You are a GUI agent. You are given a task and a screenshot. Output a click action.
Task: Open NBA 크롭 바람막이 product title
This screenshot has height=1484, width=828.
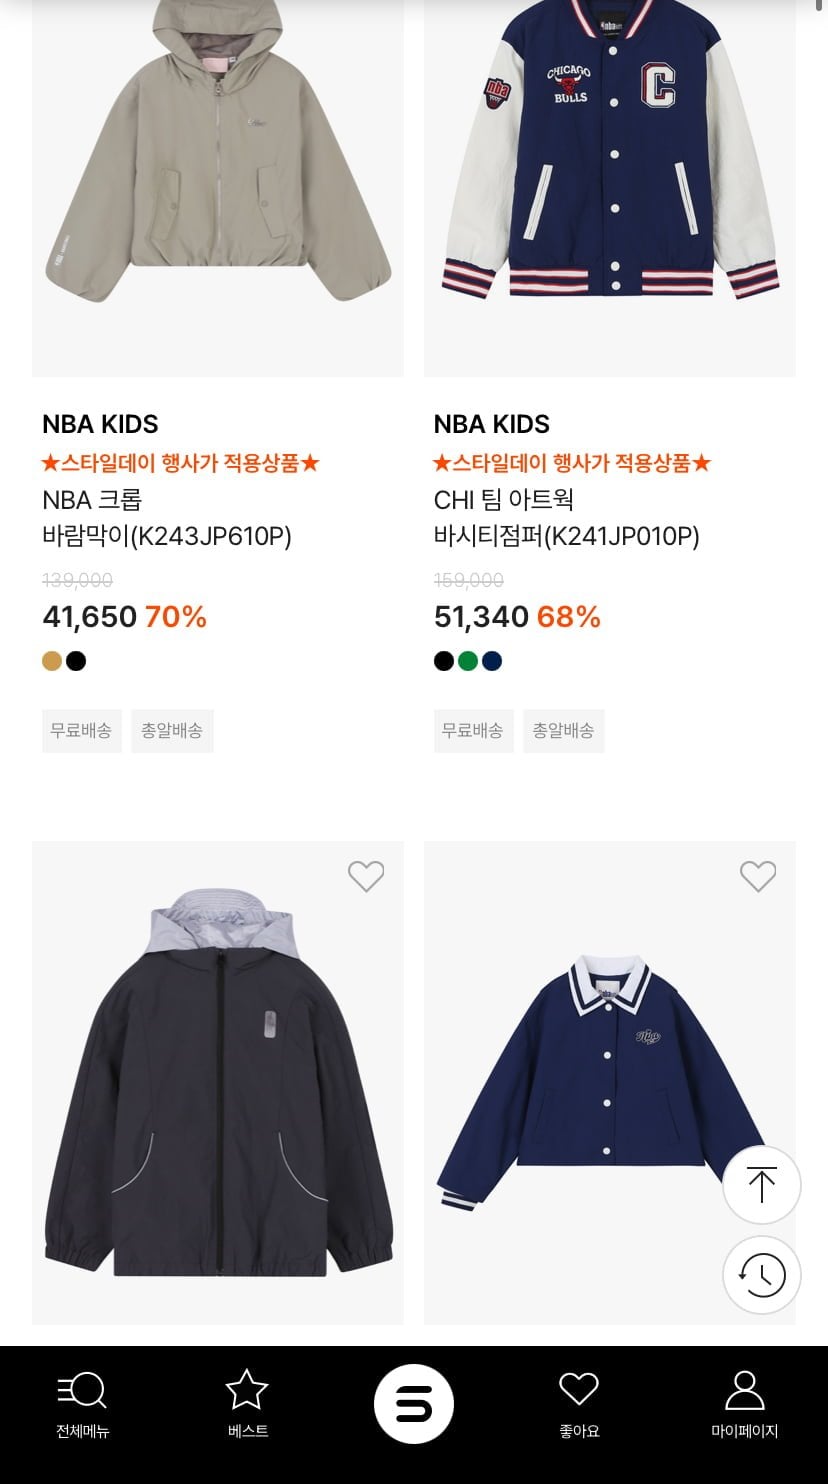point(167,518)
